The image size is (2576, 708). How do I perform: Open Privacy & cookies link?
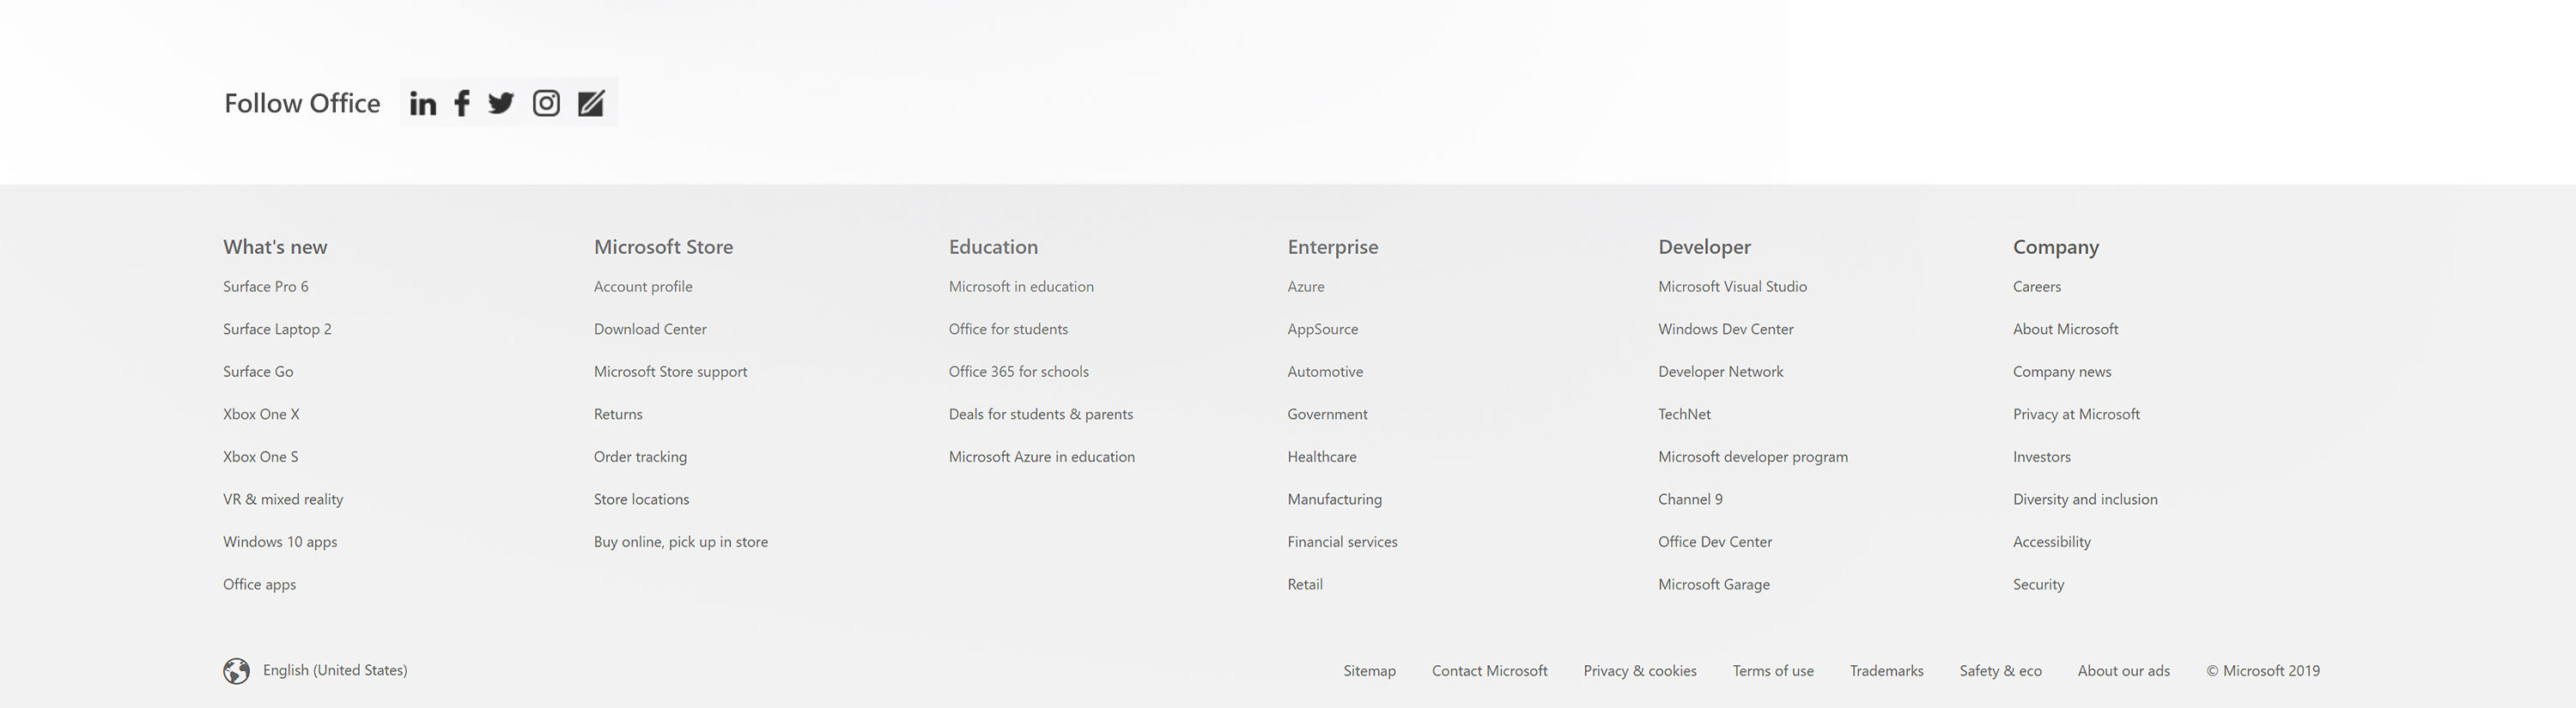pos(1640,671)
